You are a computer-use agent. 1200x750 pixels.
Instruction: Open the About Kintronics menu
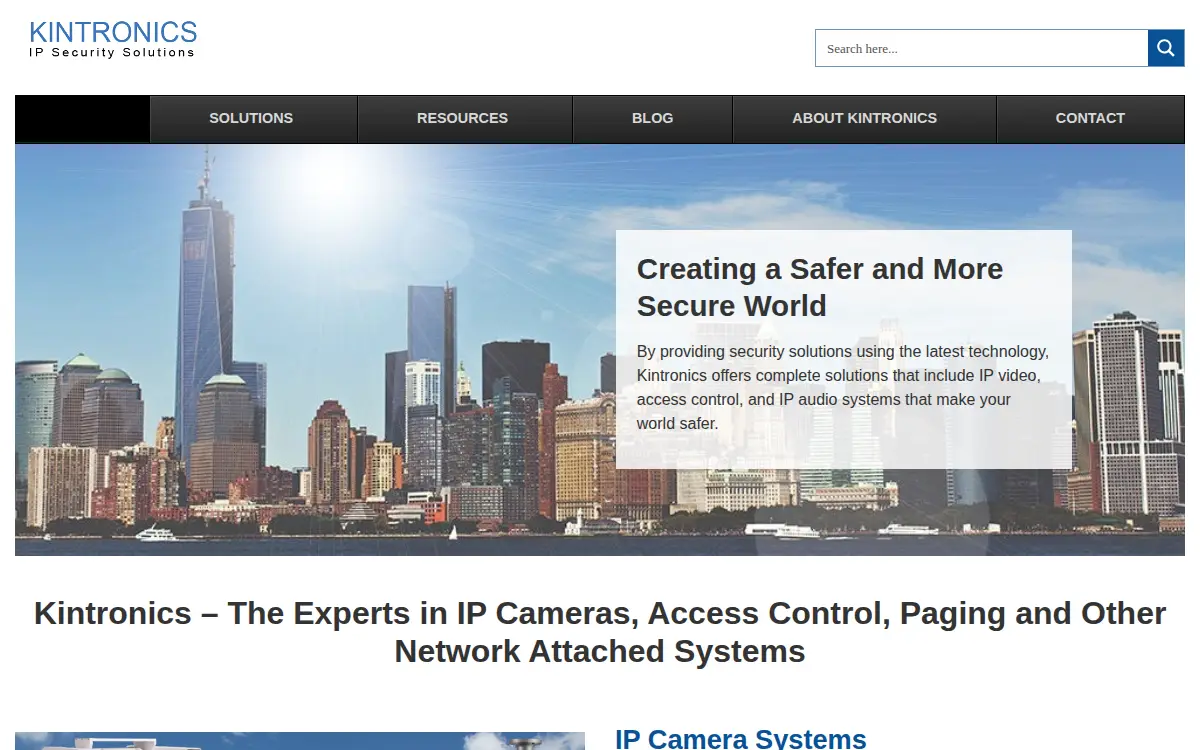(864, 118)
